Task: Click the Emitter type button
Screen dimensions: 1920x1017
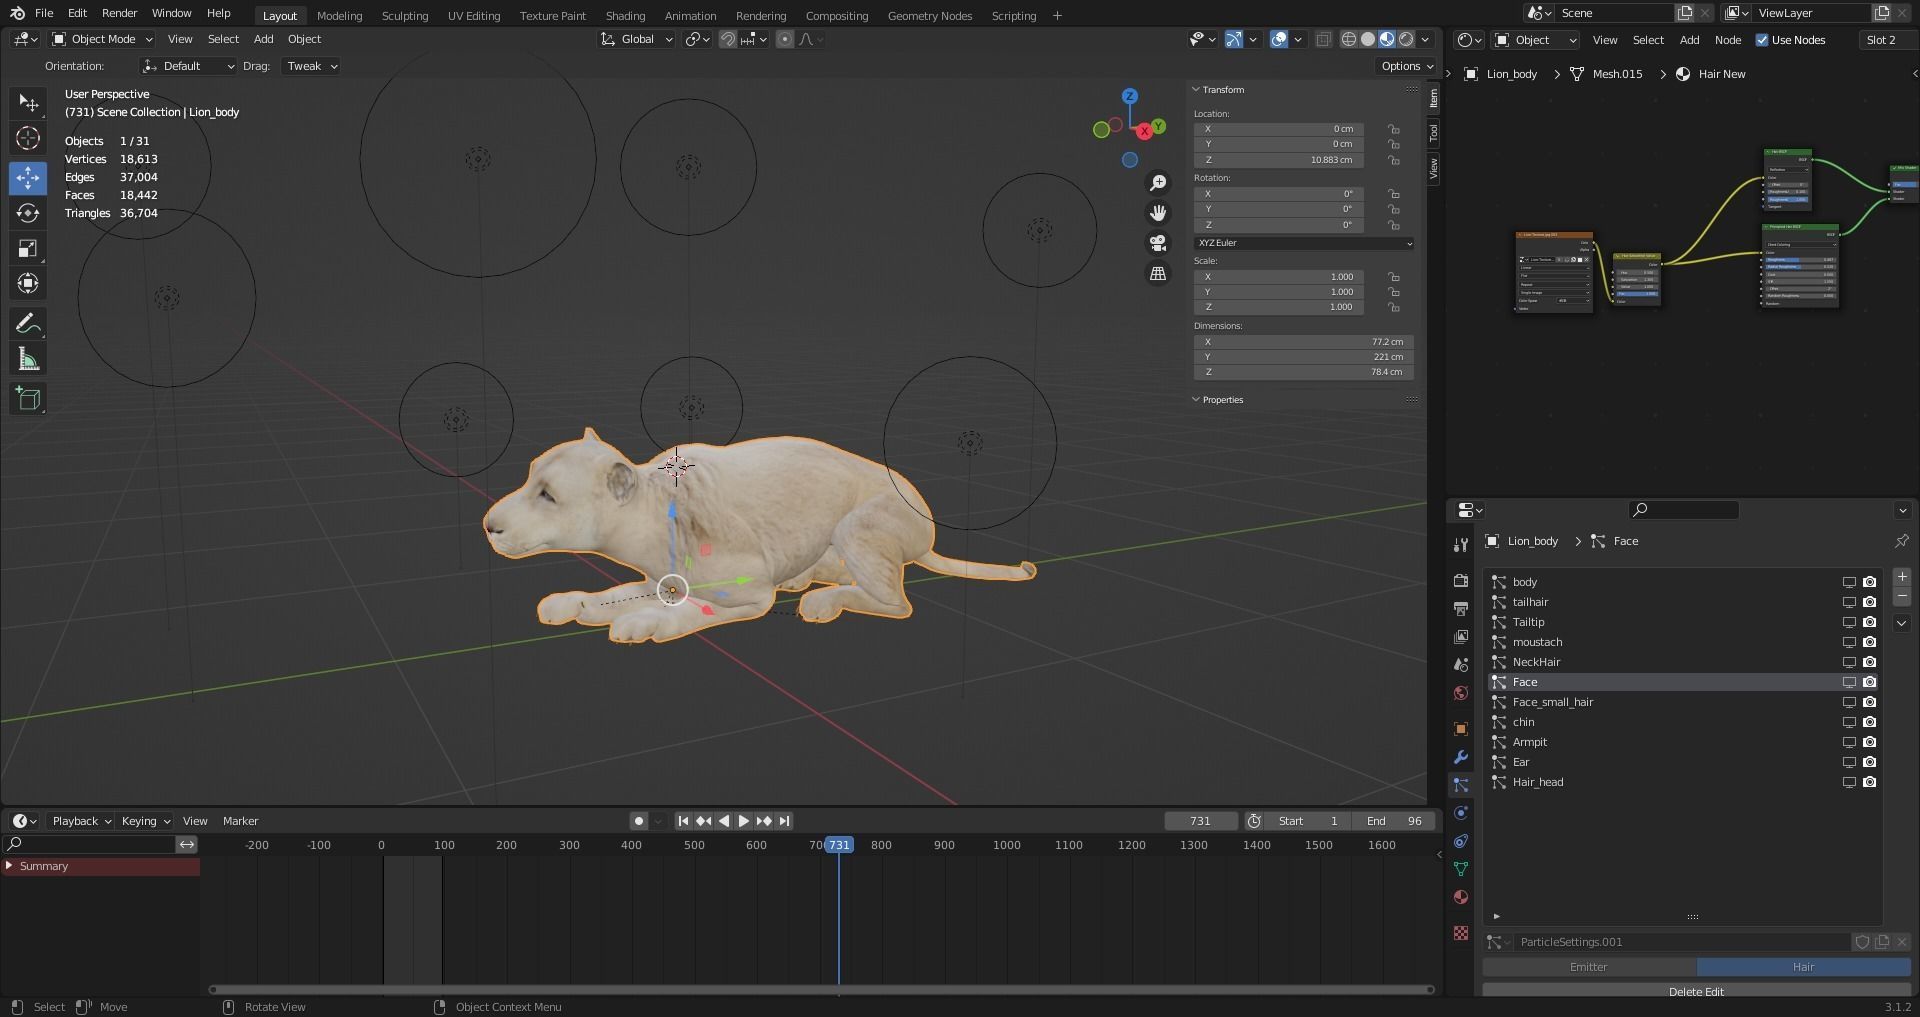Action: coord(1589,967)
